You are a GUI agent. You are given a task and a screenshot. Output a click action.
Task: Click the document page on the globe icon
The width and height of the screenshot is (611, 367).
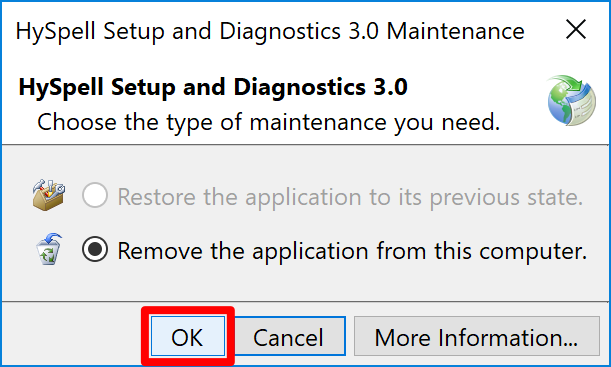click(582, 108)
